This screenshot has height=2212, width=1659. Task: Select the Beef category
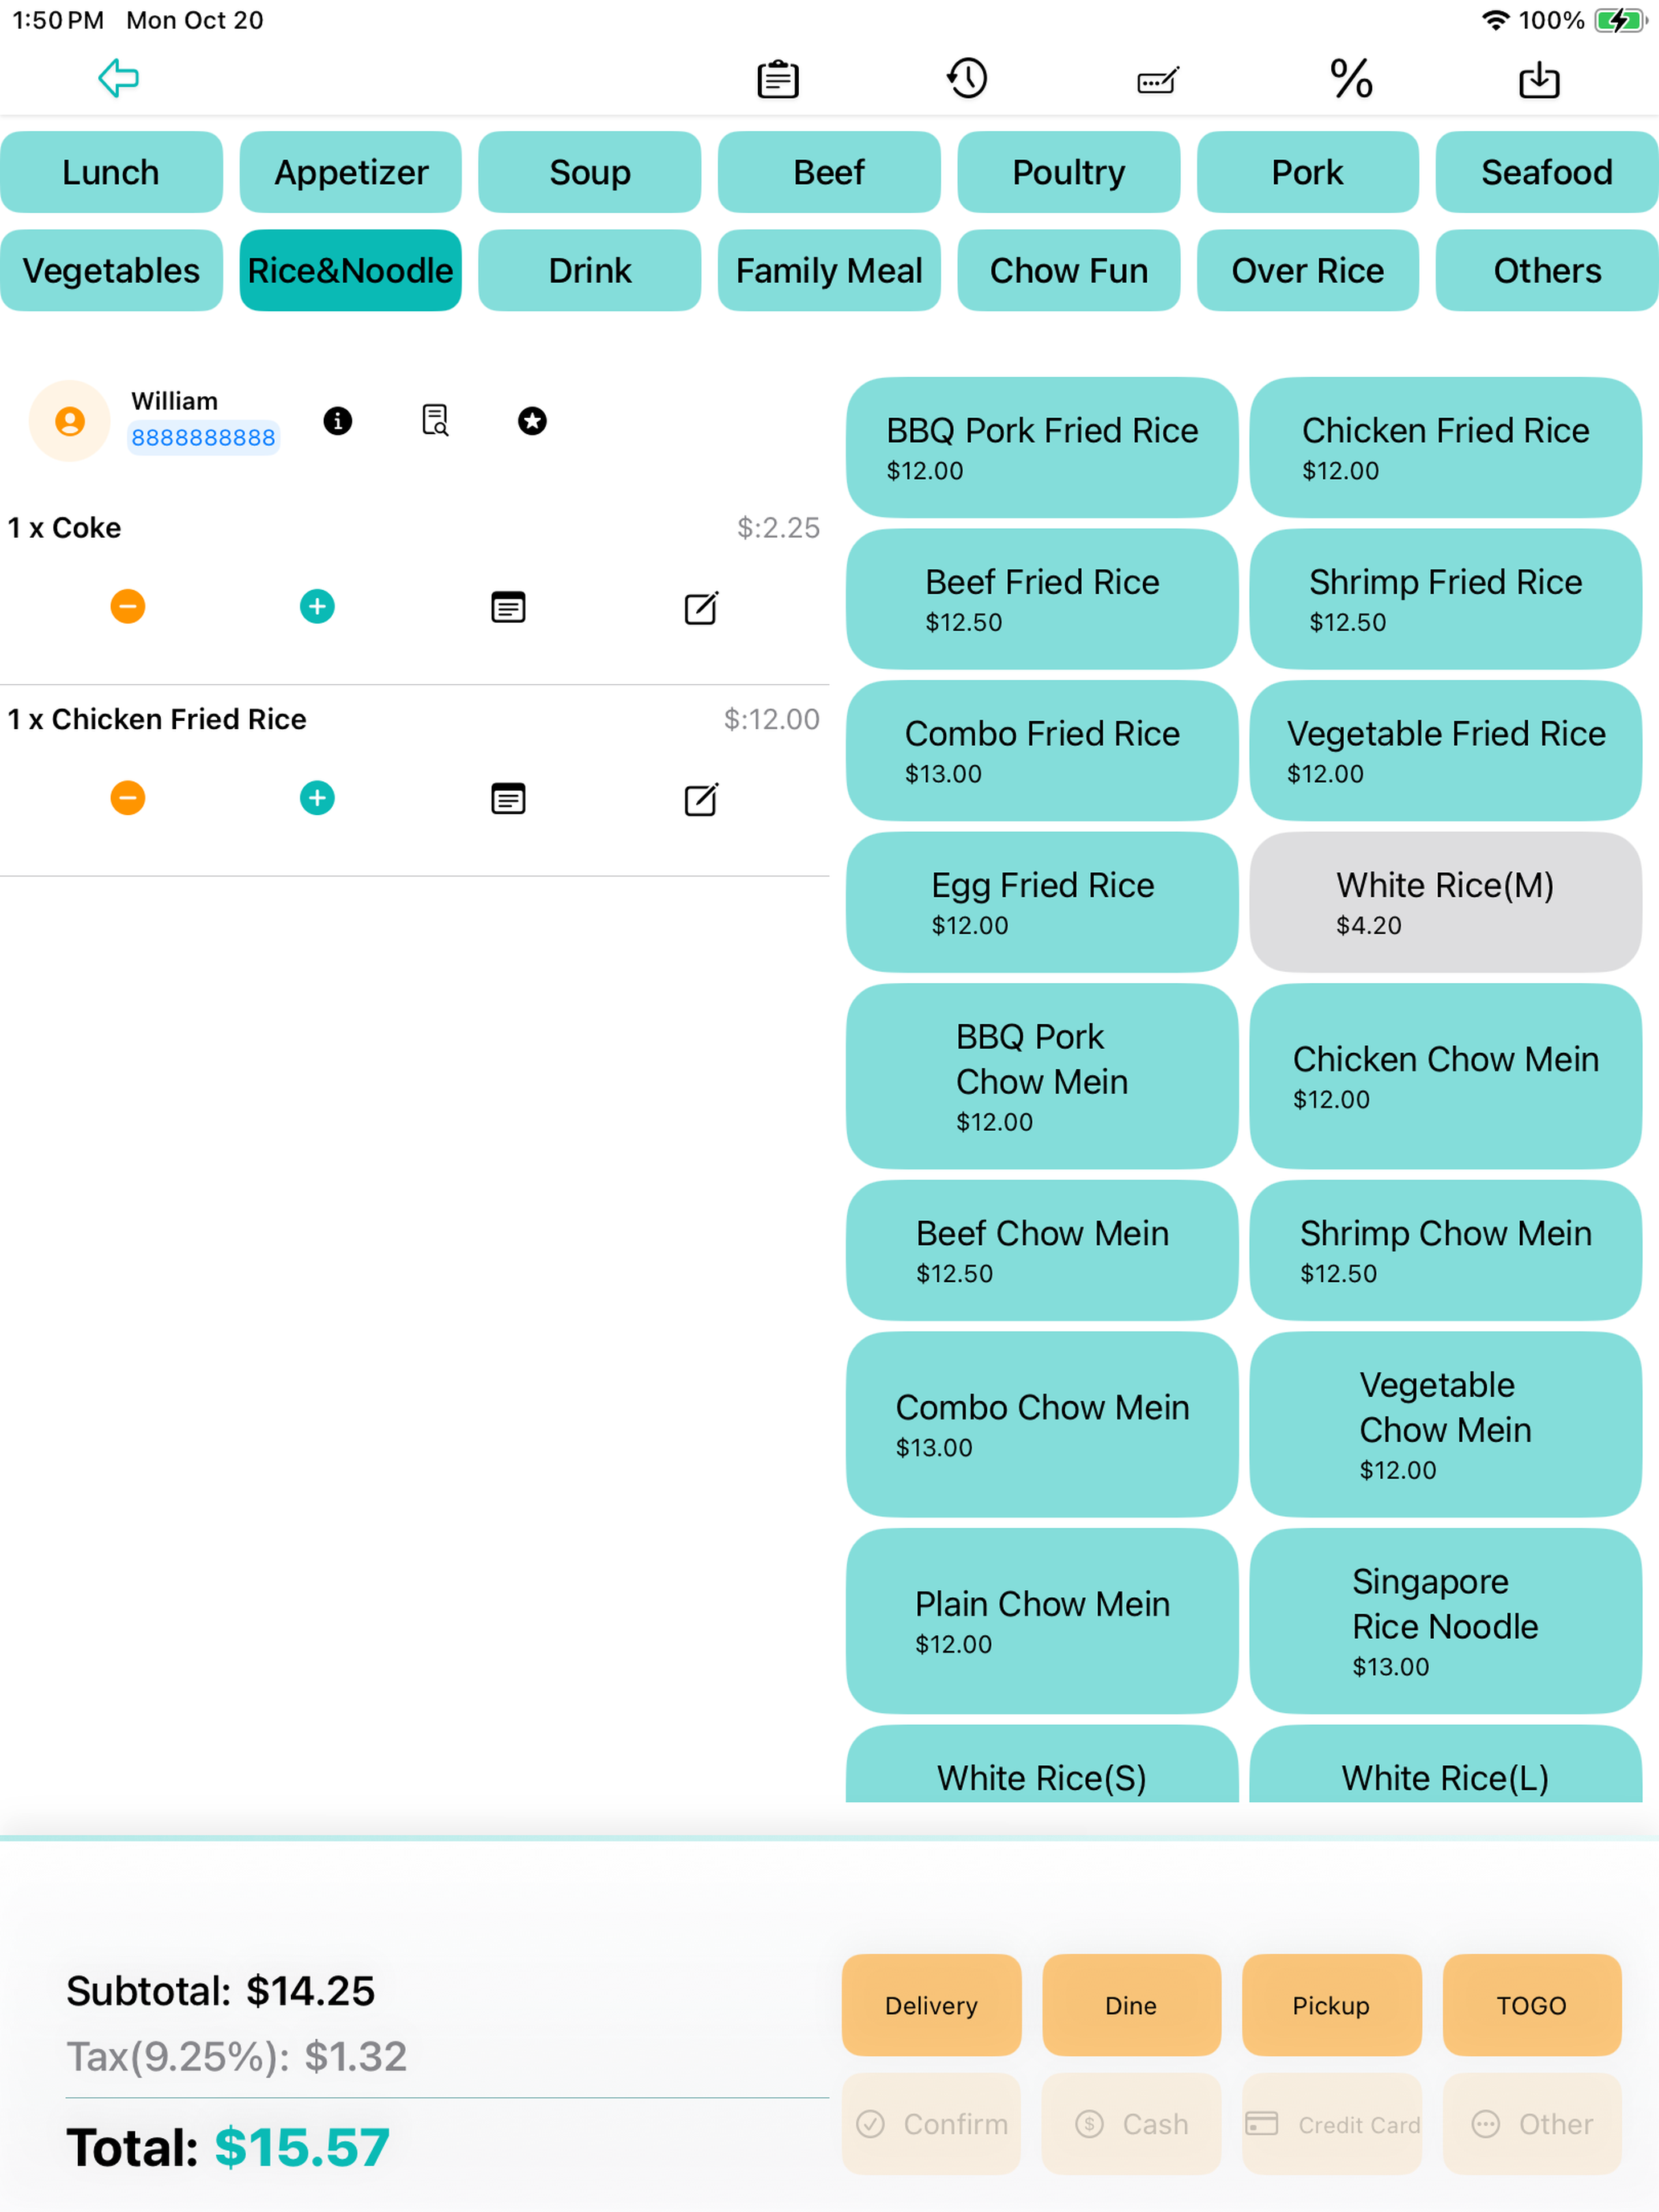click(x=829, y=172)
